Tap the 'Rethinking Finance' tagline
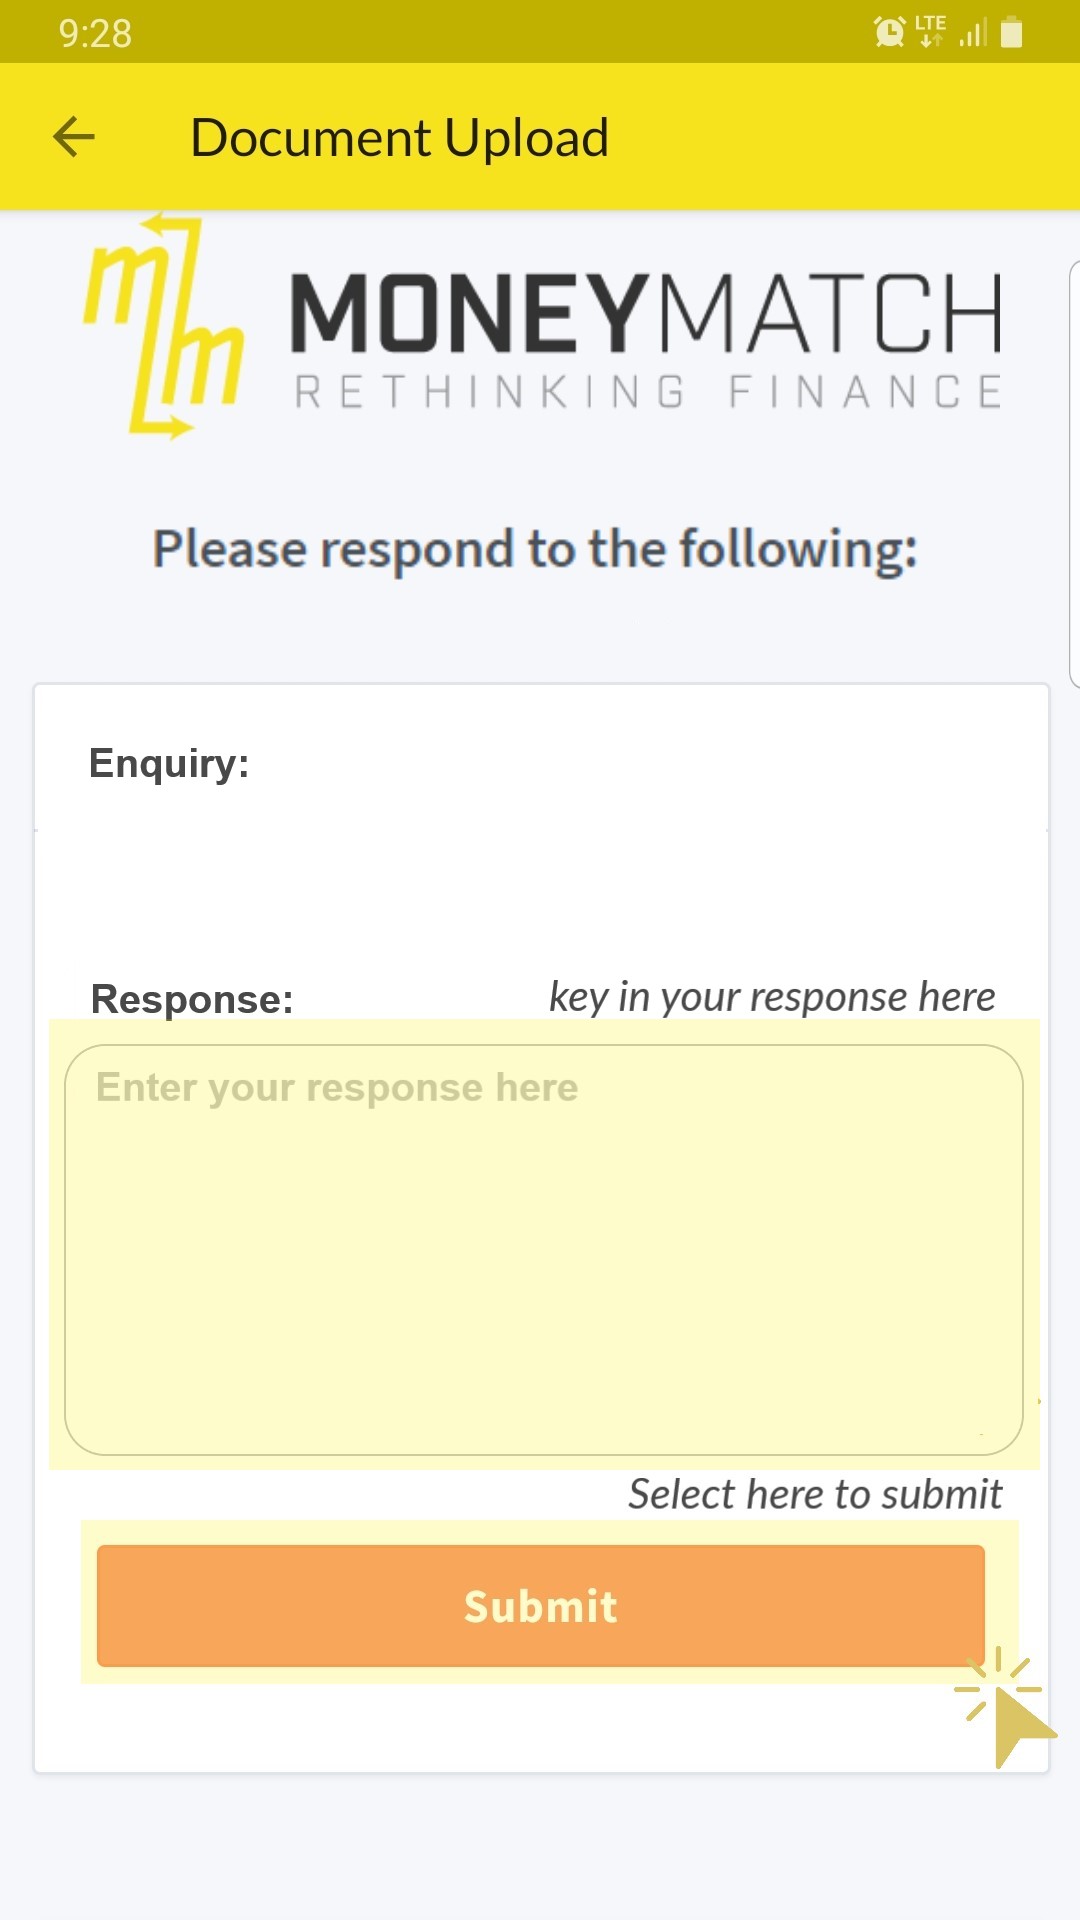The image size is (1080, 1920). point(648,392)
